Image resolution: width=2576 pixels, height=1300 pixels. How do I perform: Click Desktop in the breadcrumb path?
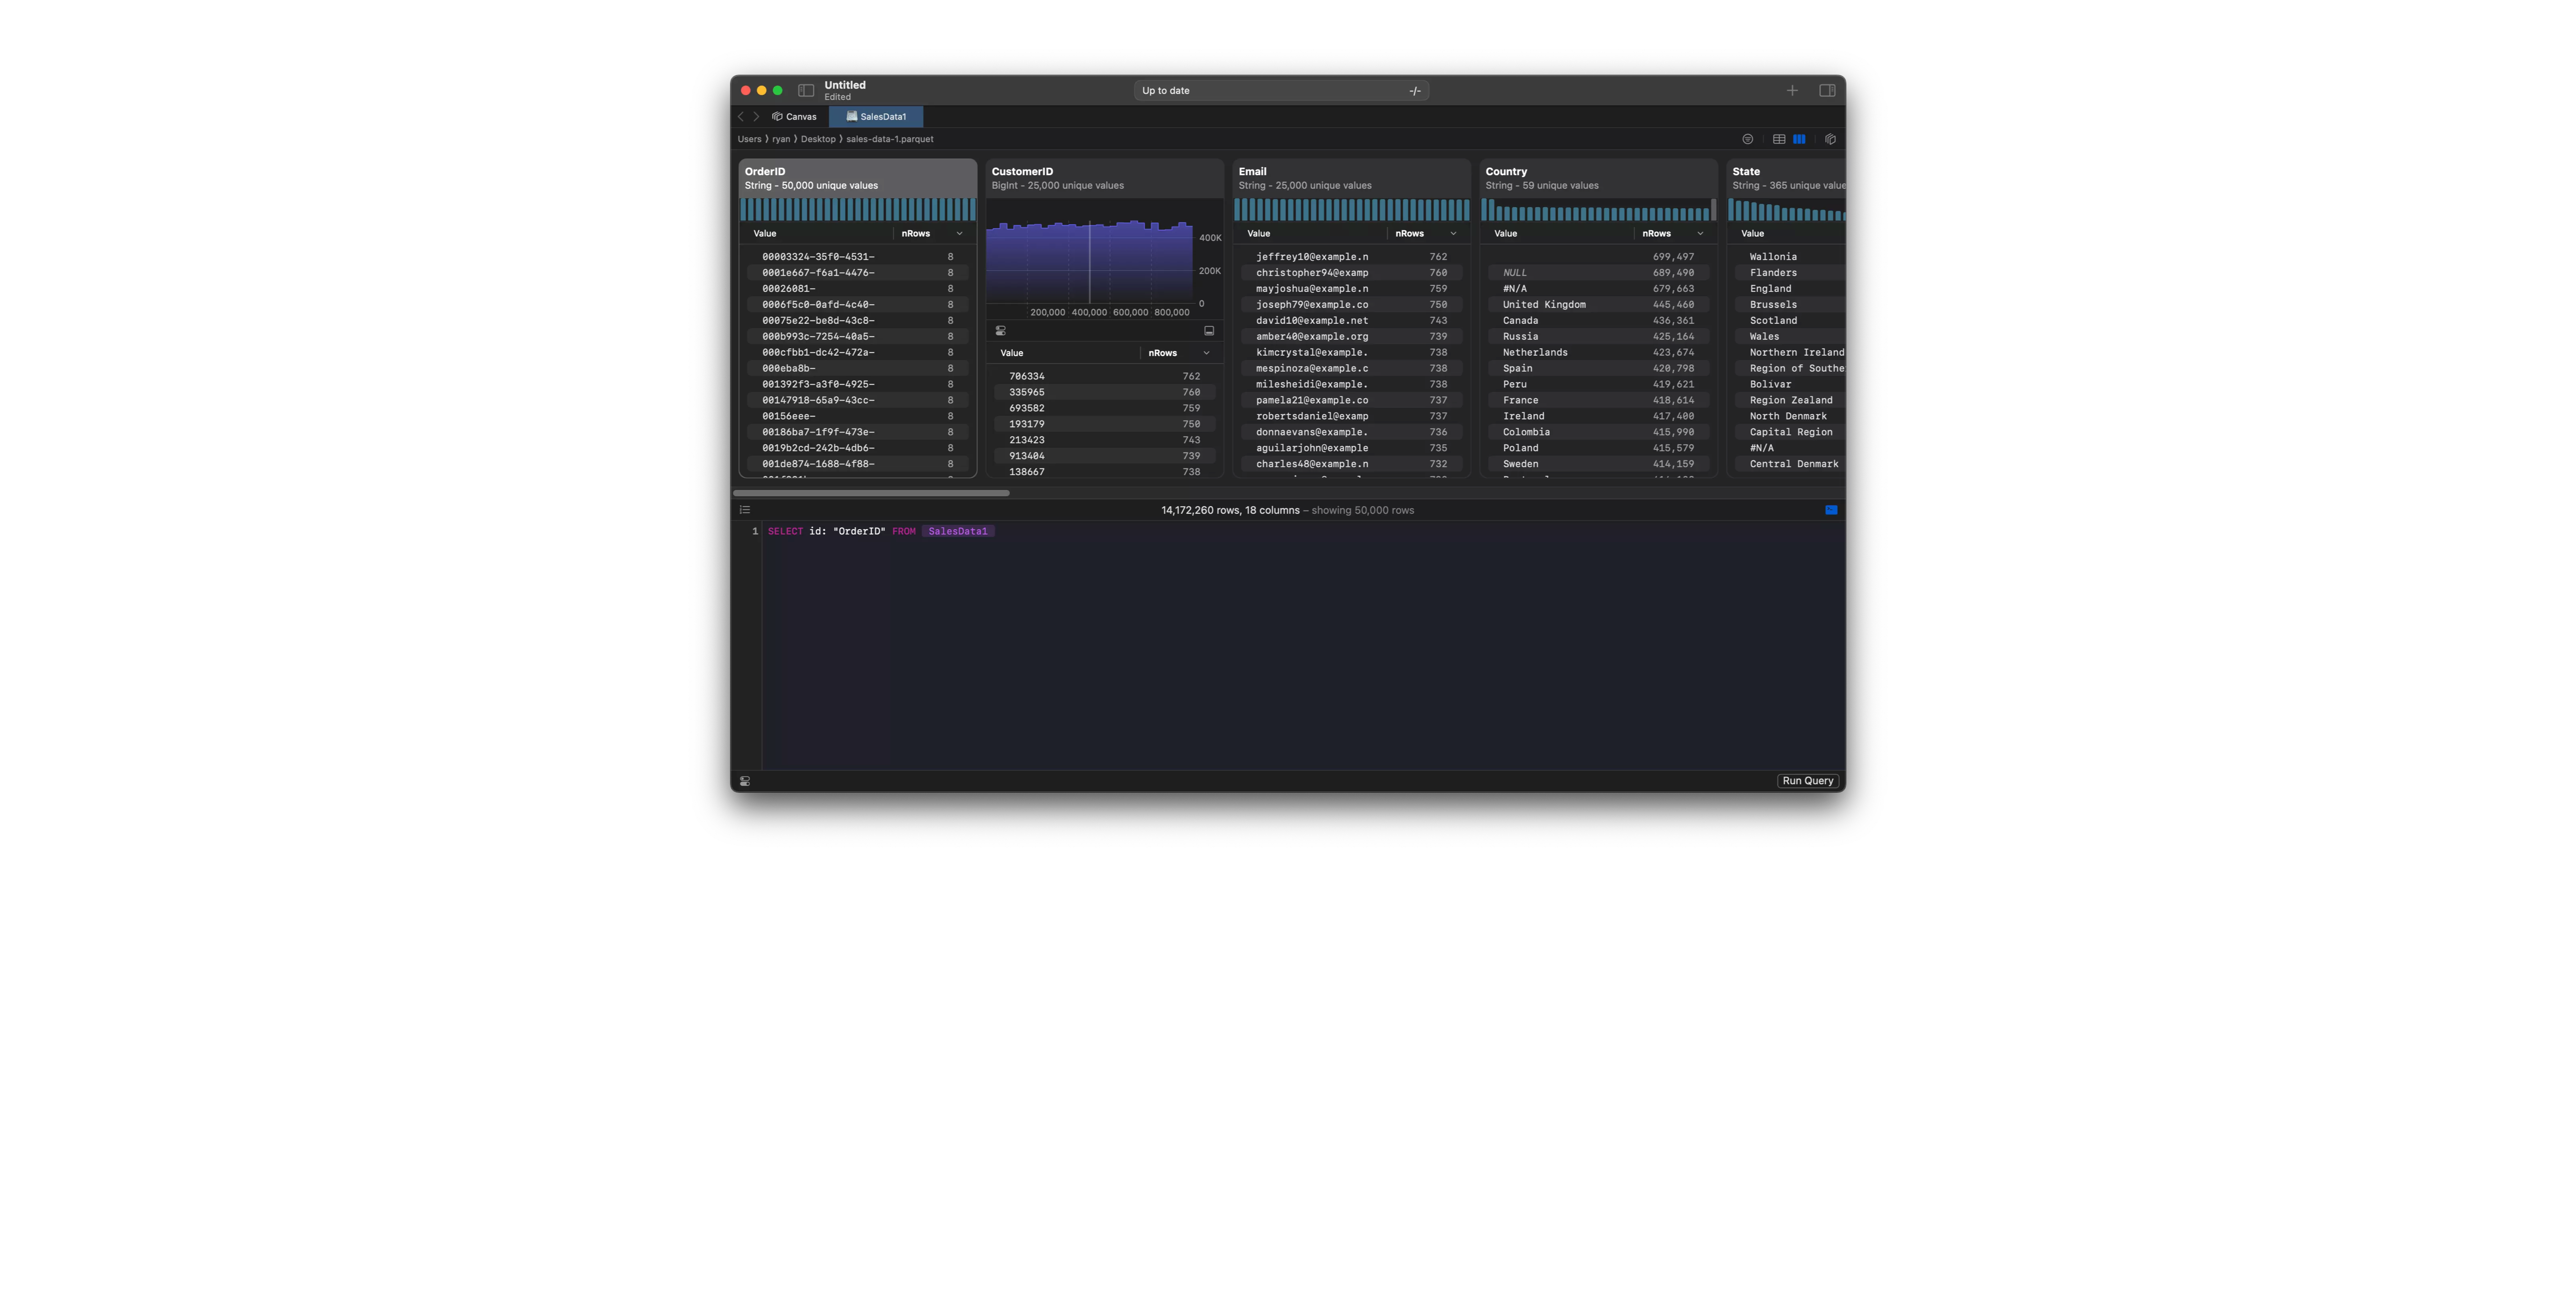(x=818, y=139)
